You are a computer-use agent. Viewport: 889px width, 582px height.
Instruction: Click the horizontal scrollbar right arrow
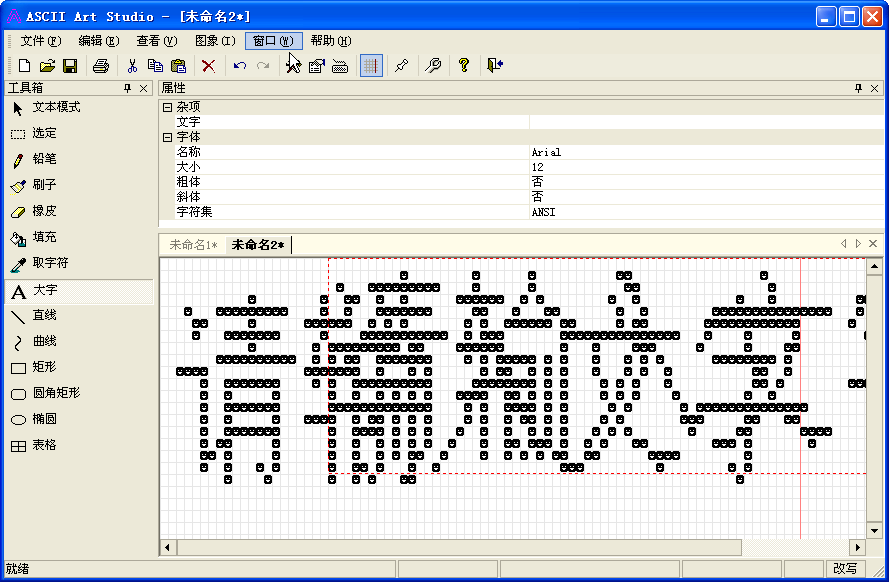(857, 547)
